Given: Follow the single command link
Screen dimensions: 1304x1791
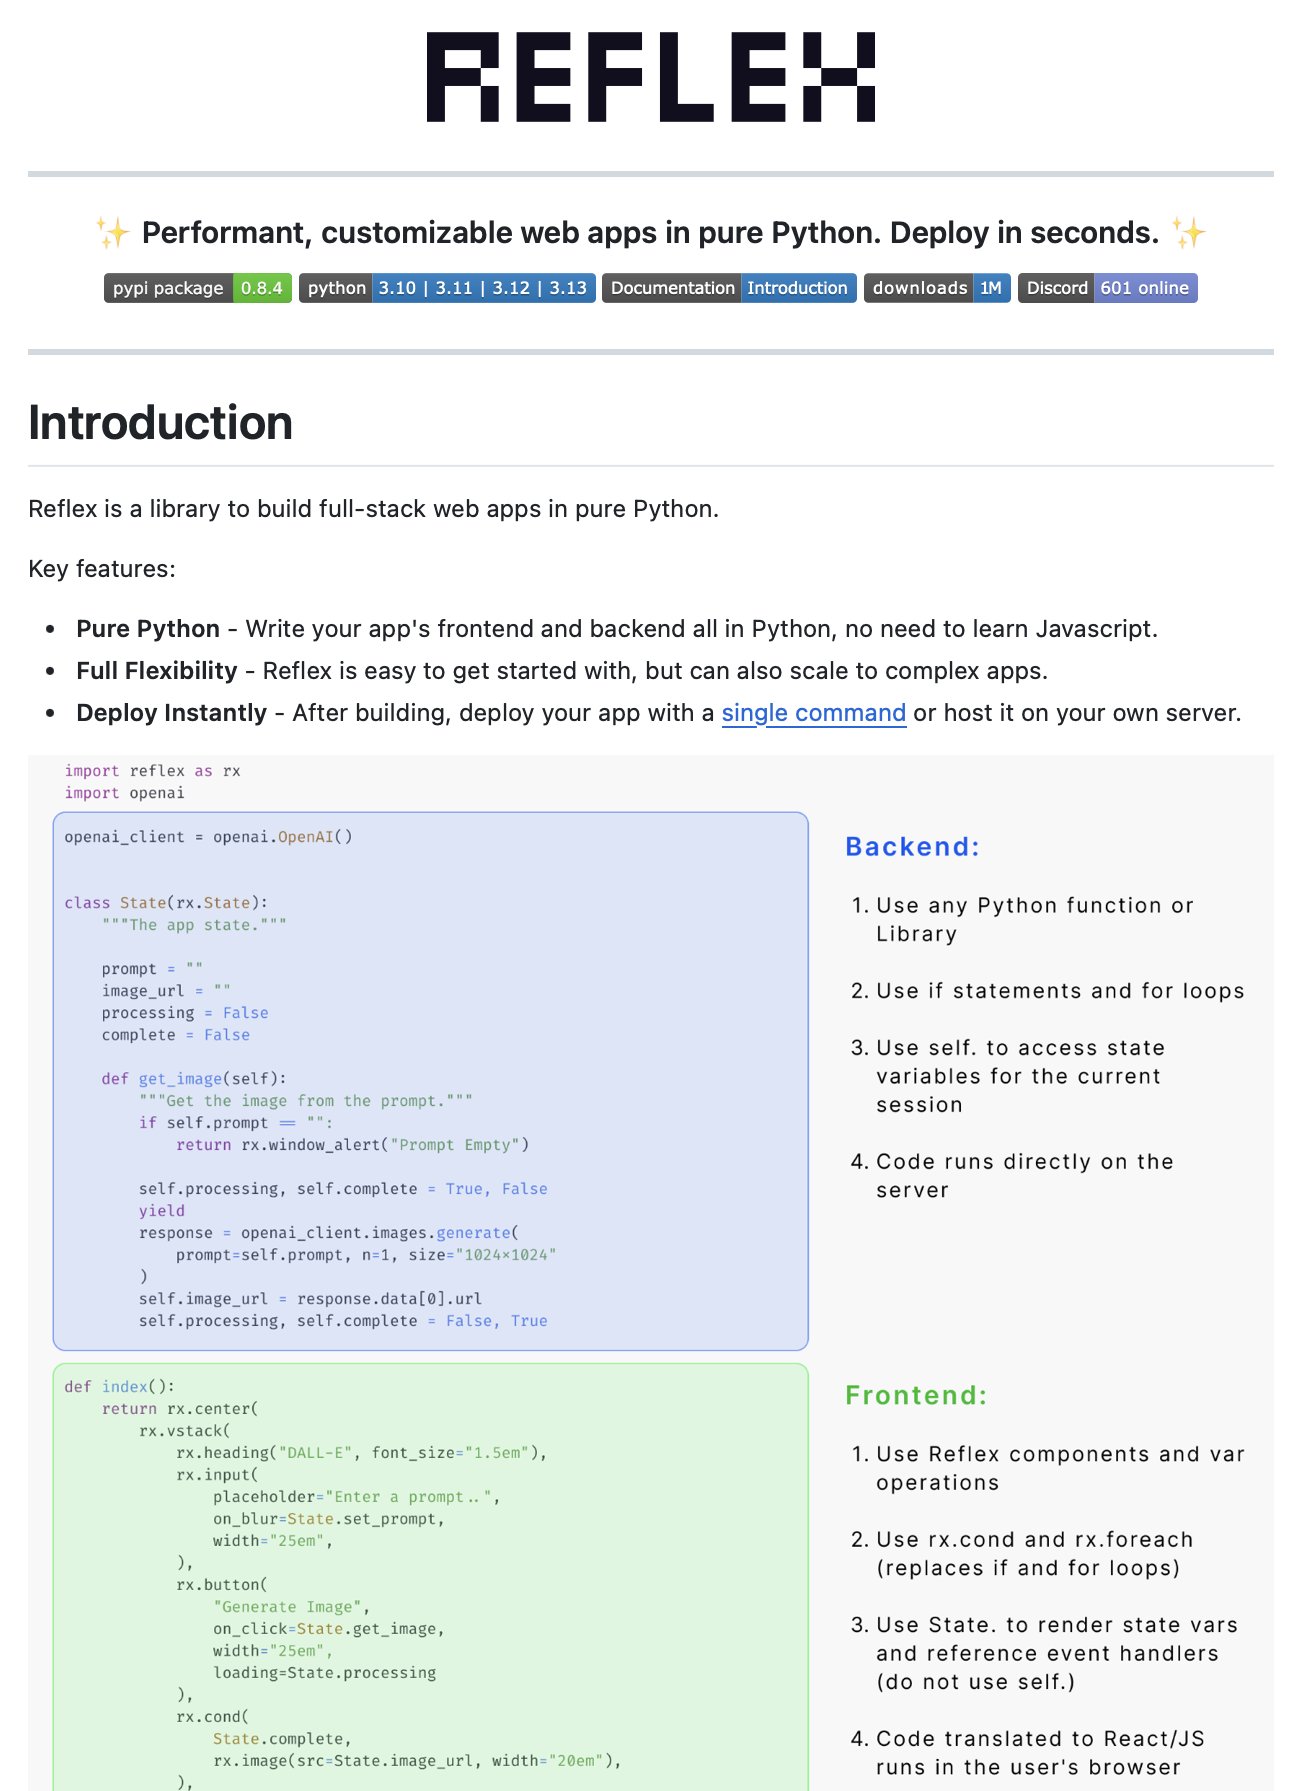Looking at the screenshot, I should pos(814,713).
